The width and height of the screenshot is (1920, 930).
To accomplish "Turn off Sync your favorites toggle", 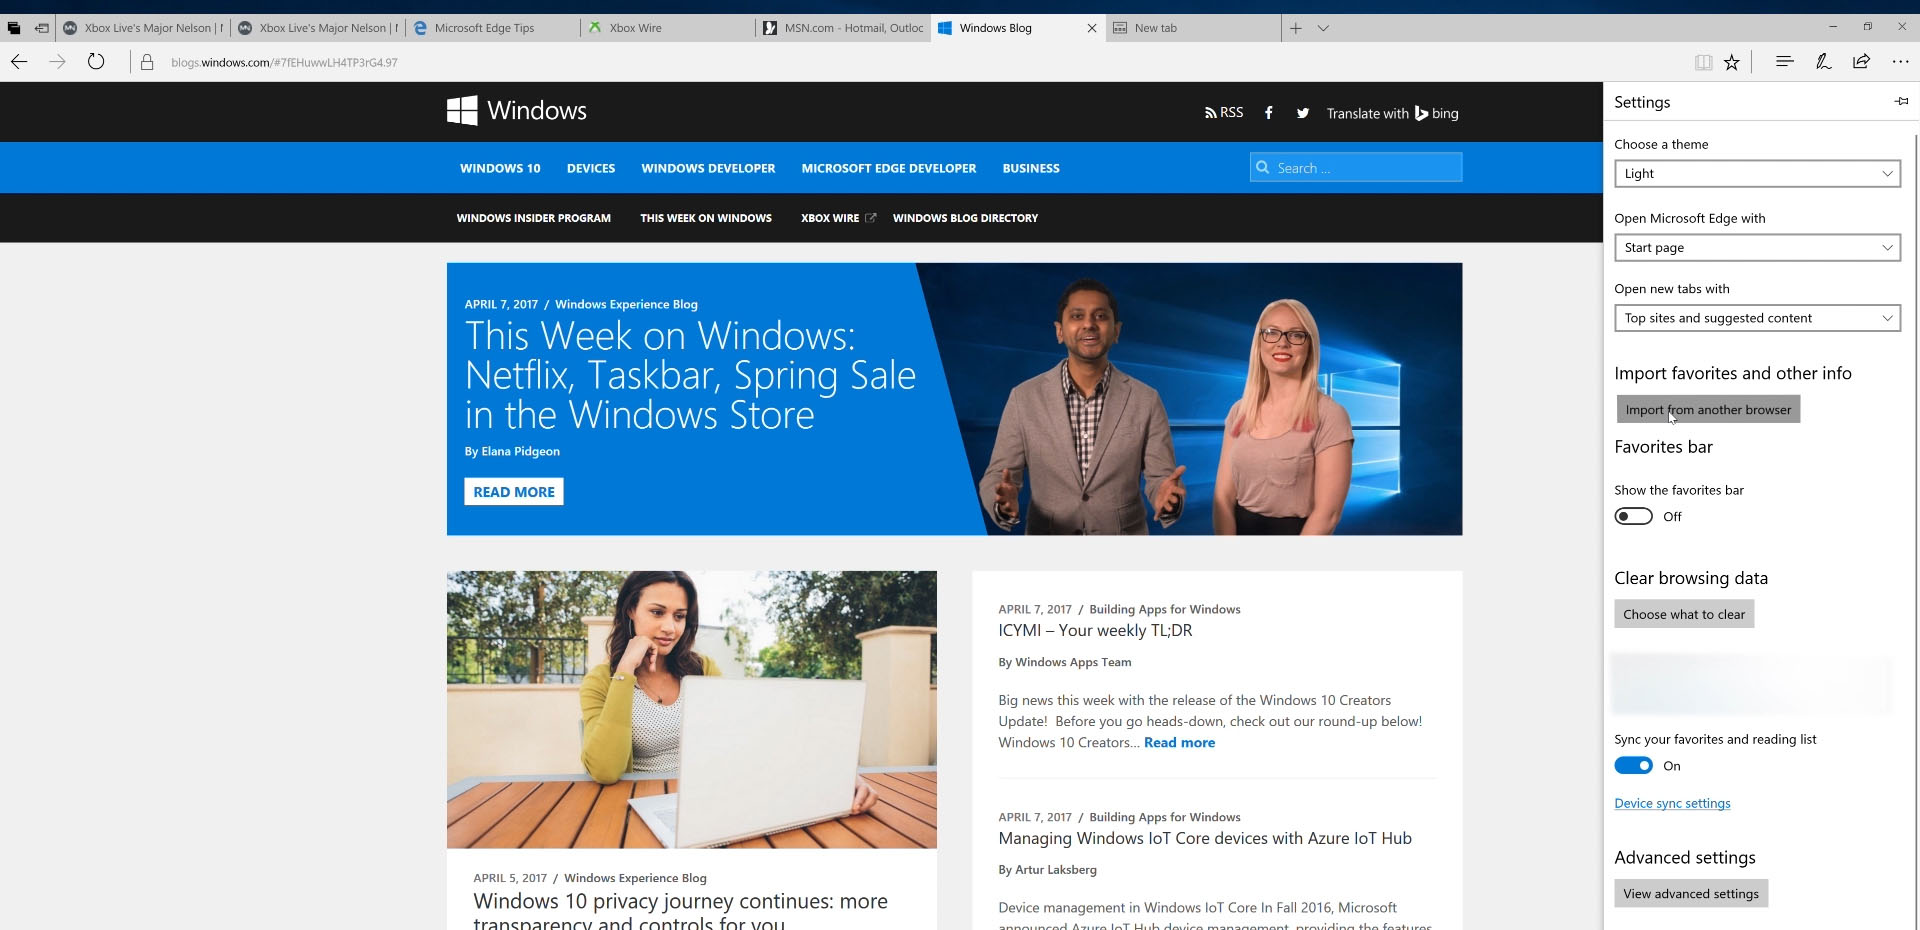I will pos(1633,765).
